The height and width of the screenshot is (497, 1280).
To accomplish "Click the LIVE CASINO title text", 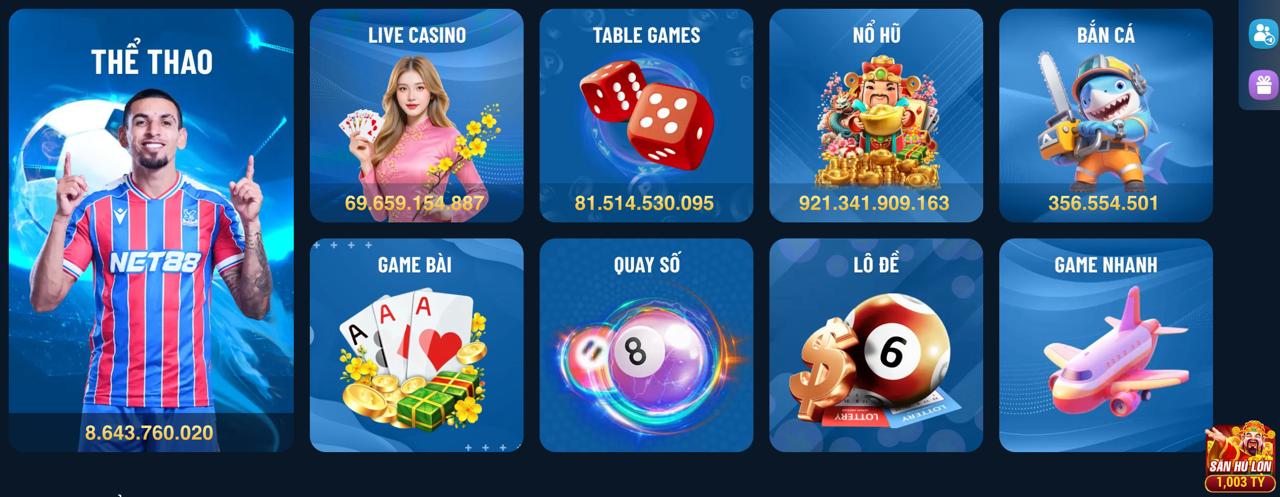I will click(x=417, y=34).
